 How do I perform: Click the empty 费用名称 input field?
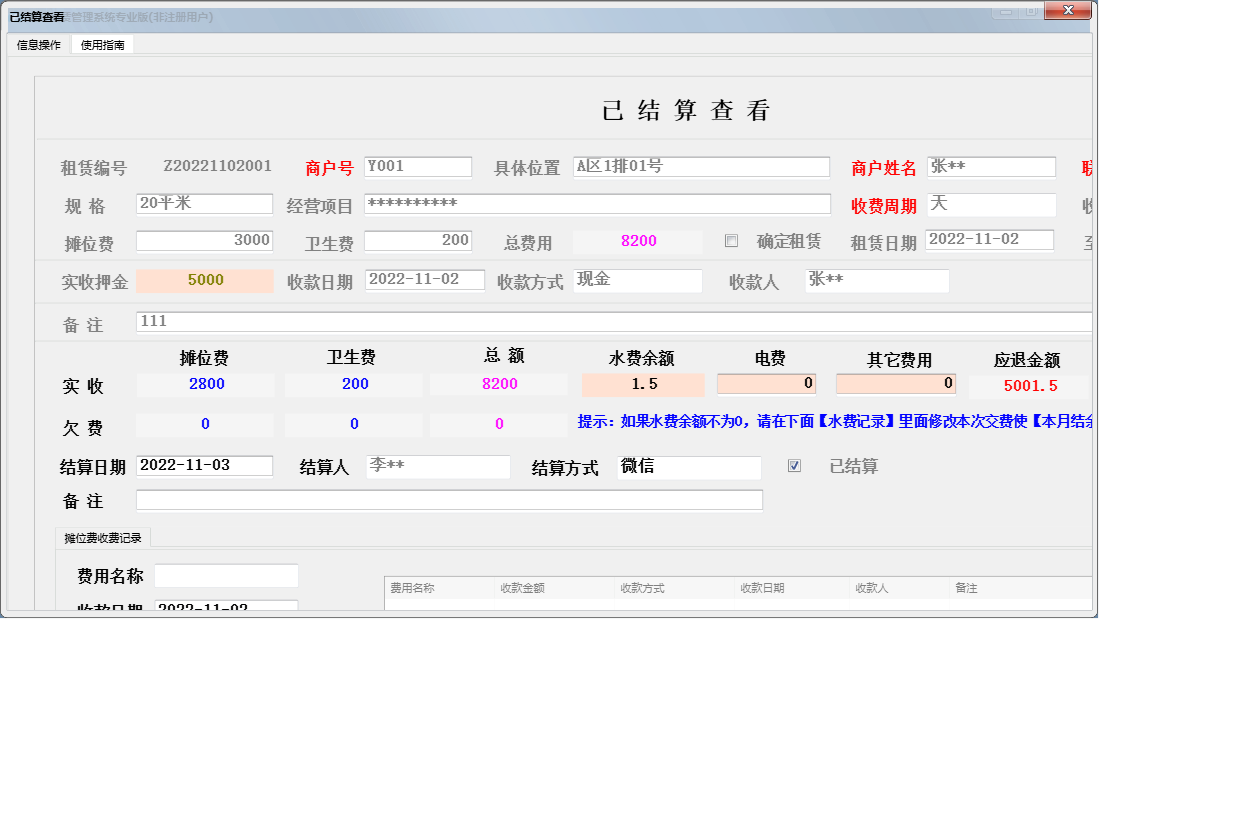click(226, 576)
